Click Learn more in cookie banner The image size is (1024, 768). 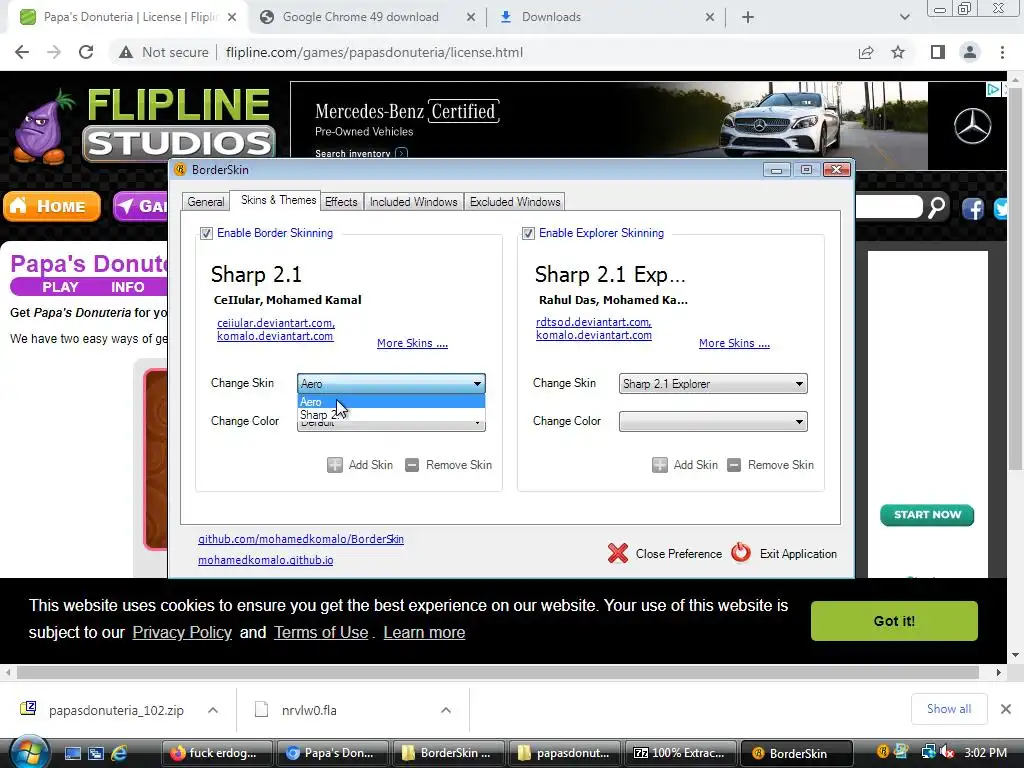pos(424,632)
